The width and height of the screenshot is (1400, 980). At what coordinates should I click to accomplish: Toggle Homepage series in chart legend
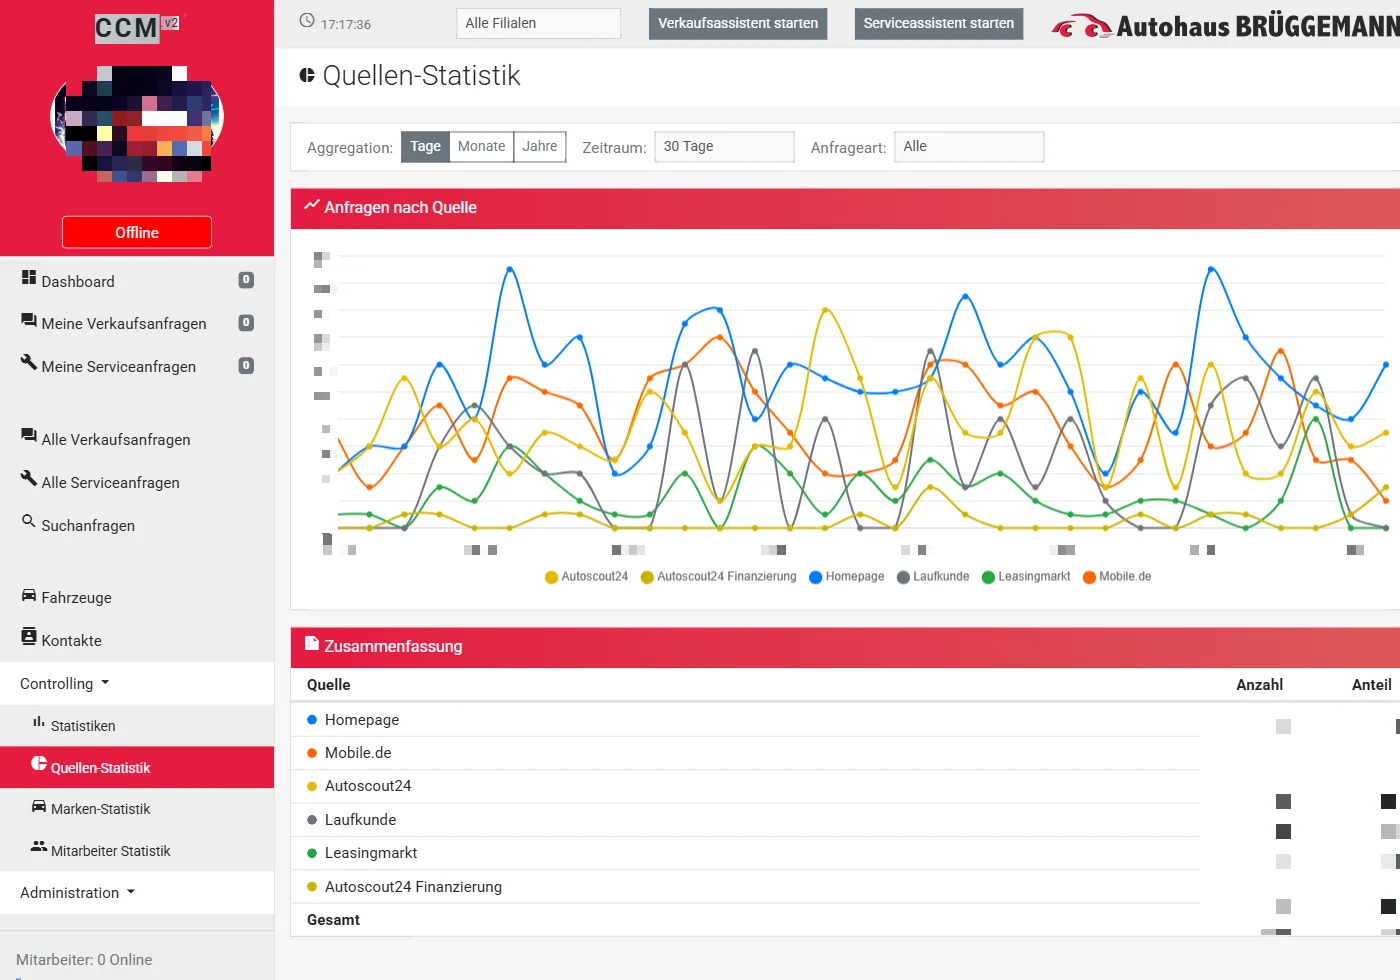[847, 577]
